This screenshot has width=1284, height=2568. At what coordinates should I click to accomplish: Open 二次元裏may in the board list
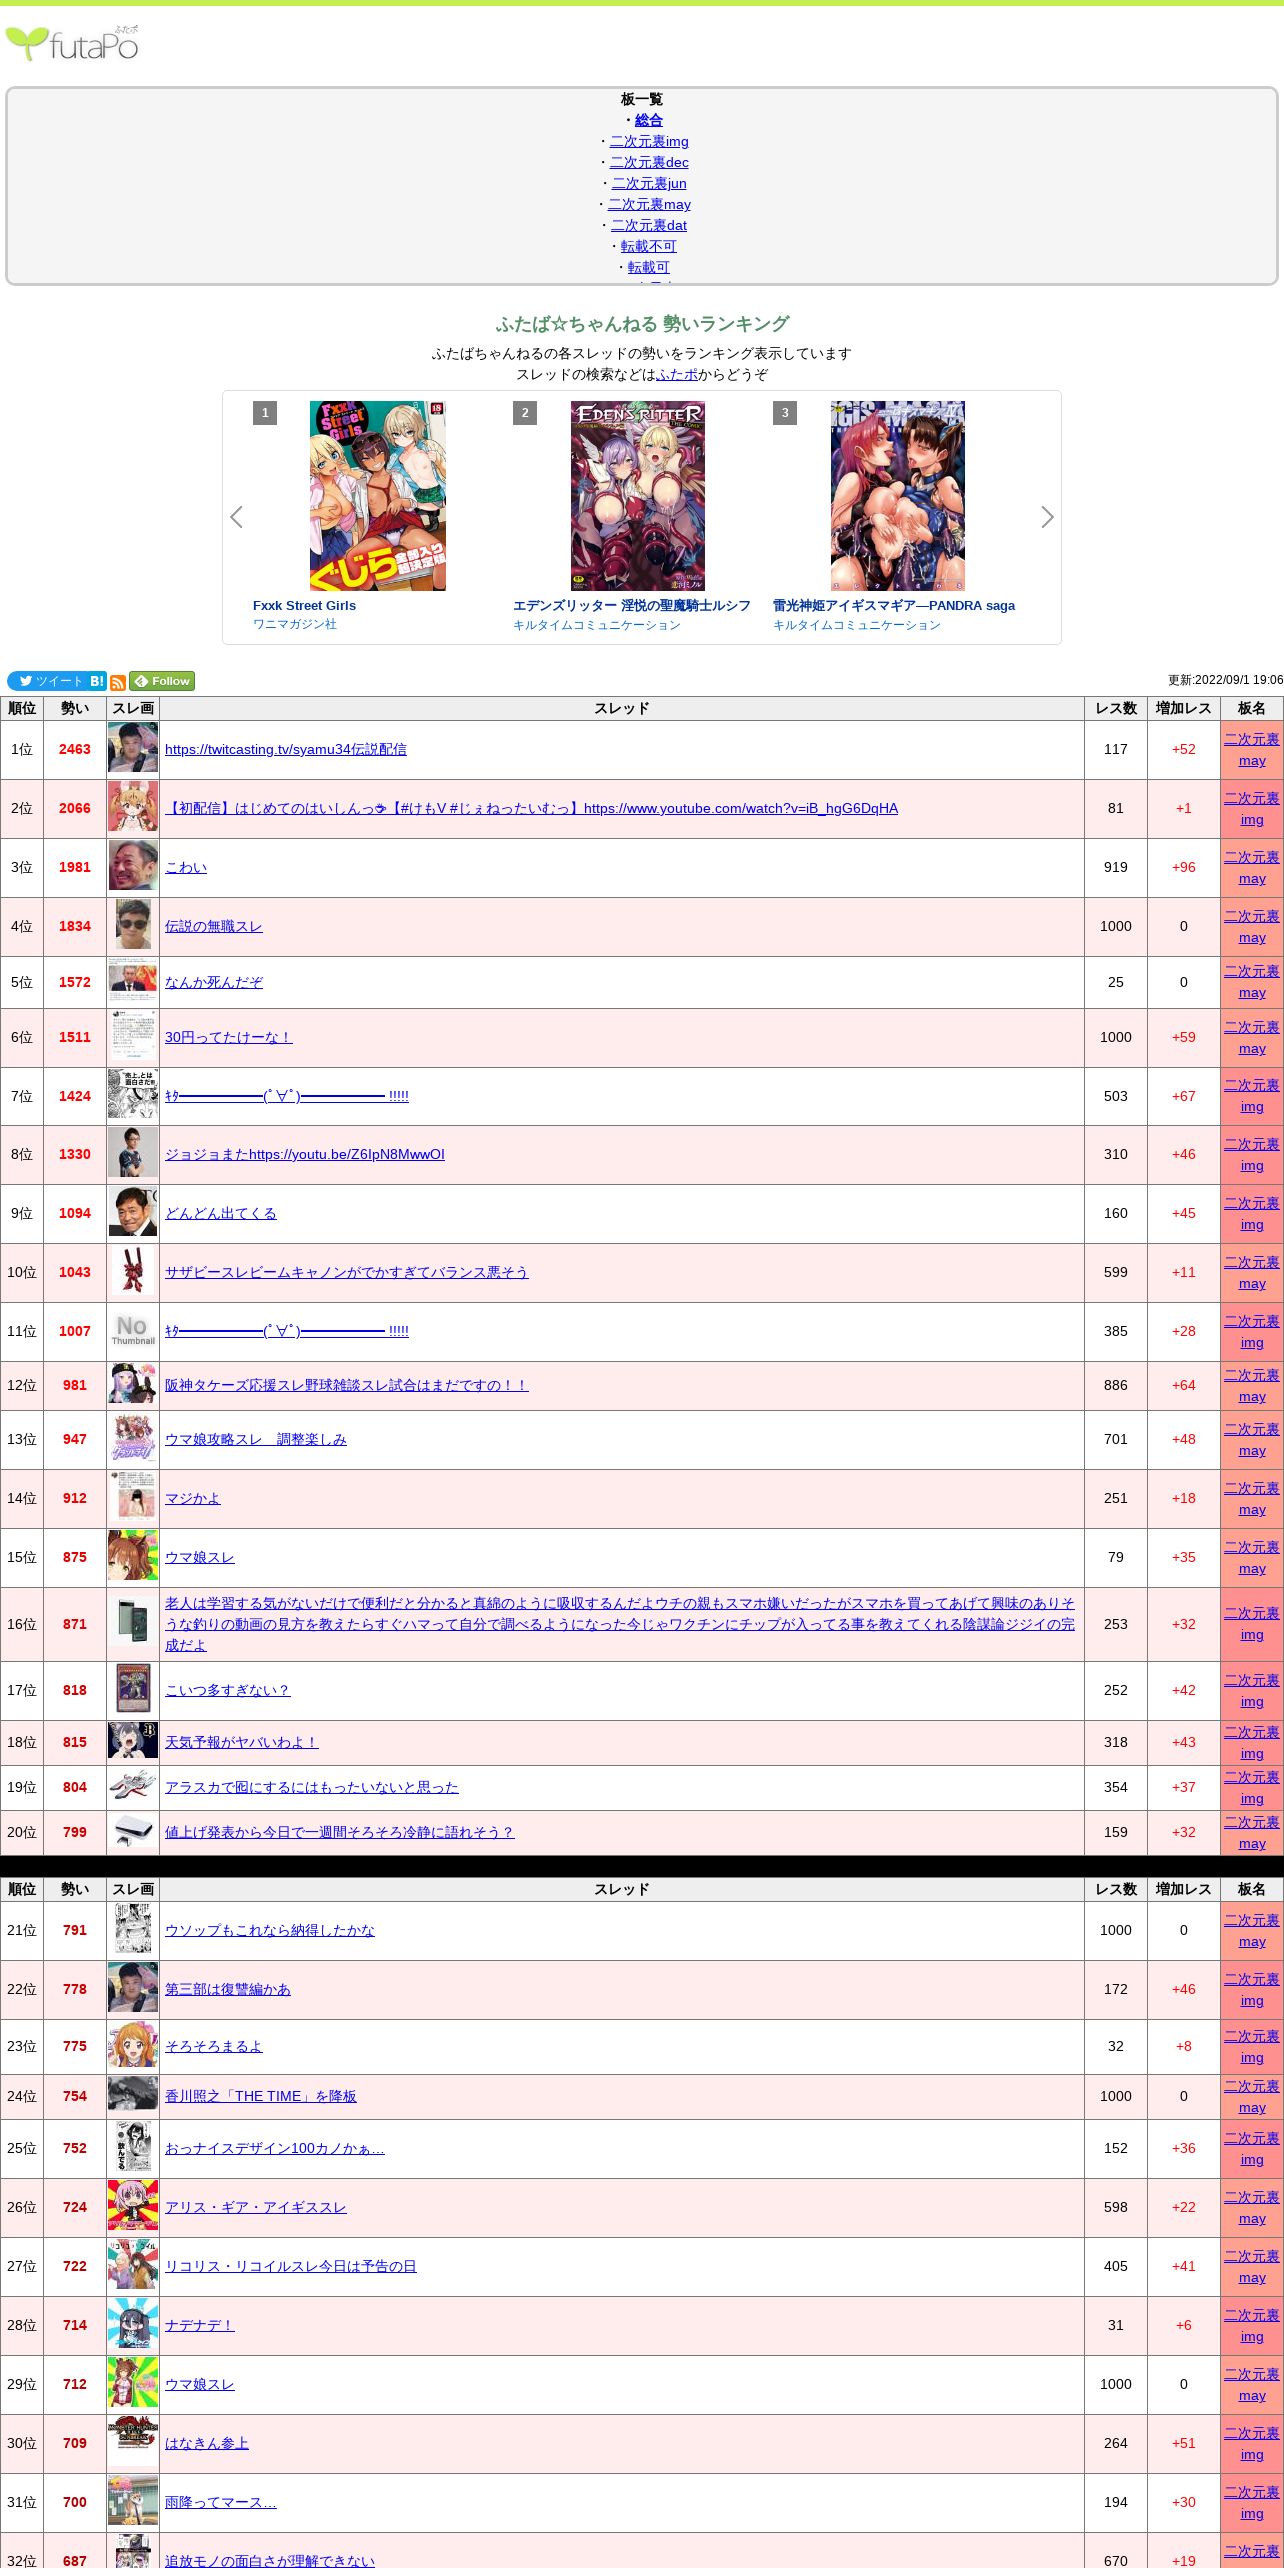coord(649,204)
